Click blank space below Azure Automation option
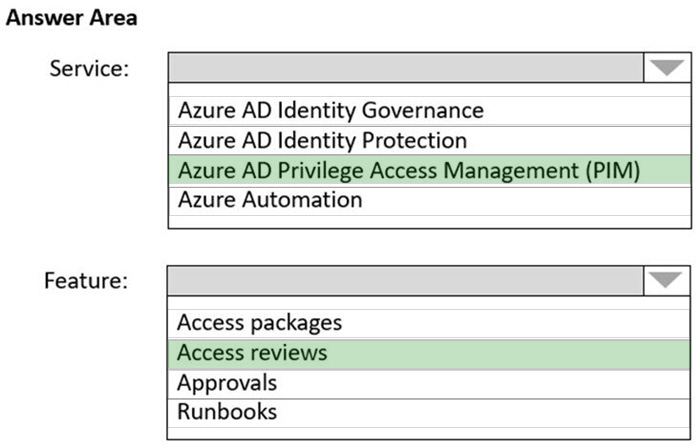 tap(430, 220)
